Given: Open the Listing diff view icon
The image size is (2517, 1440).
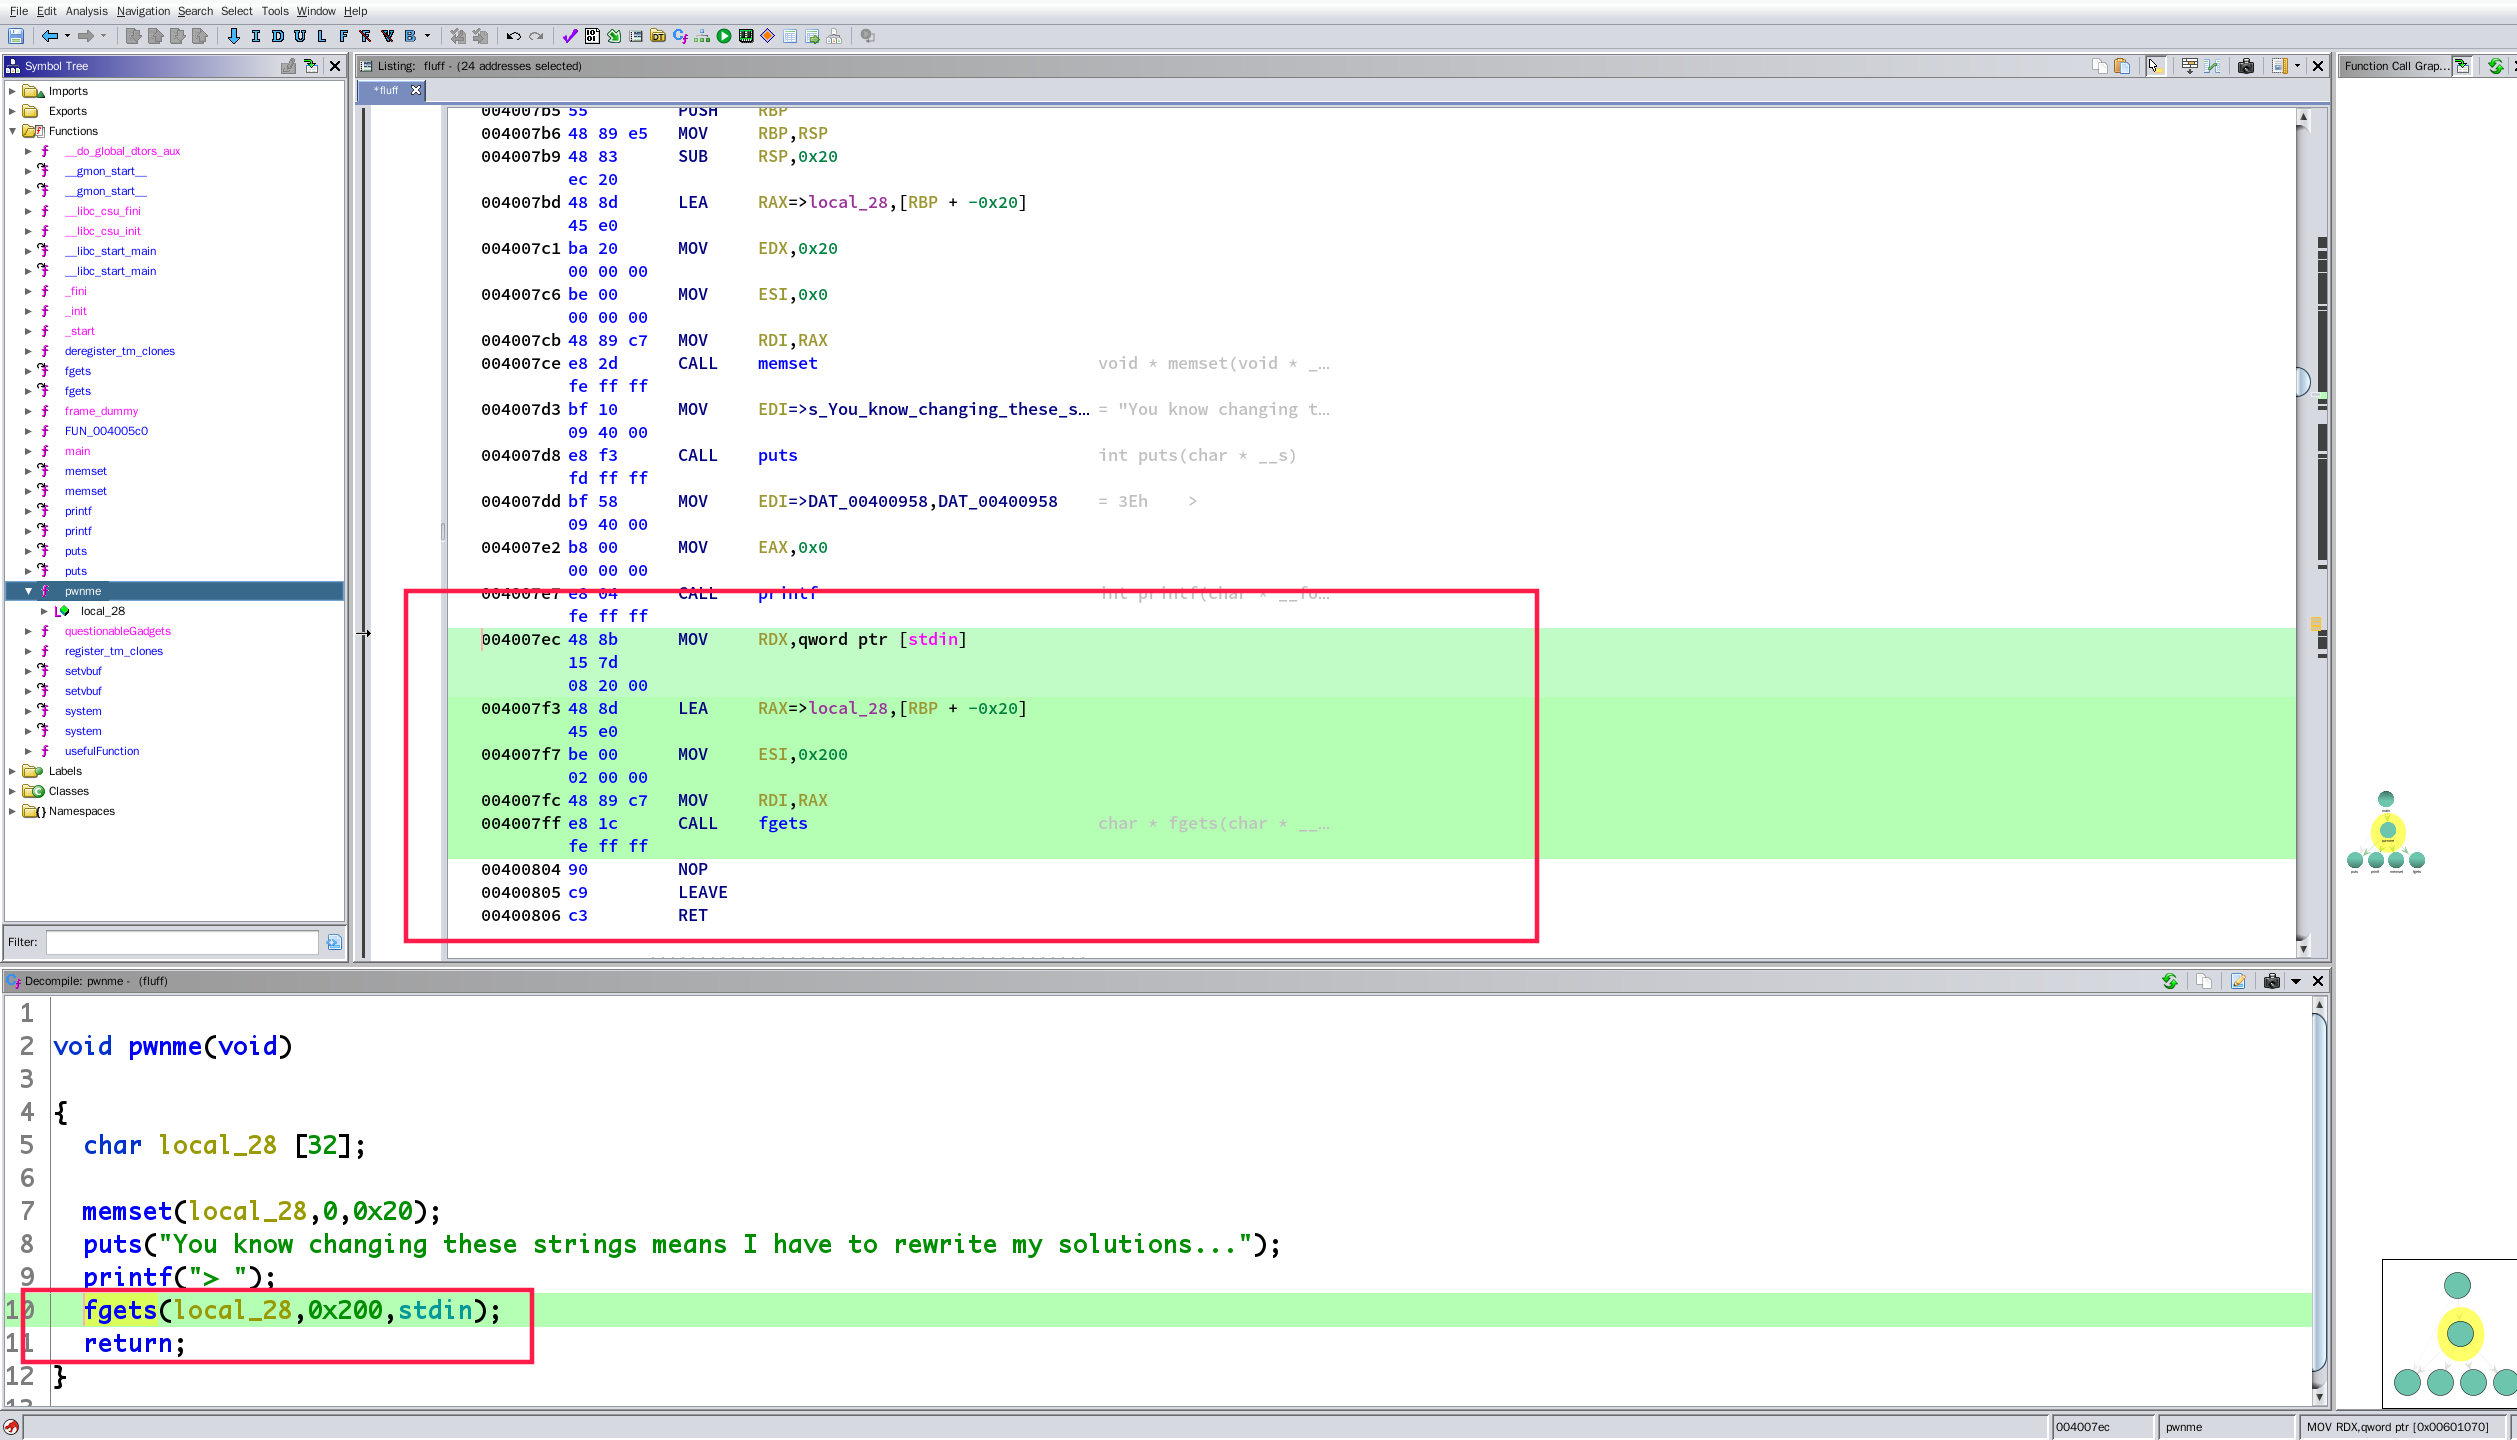Looking at the screenshot, I should point(2212,66).
